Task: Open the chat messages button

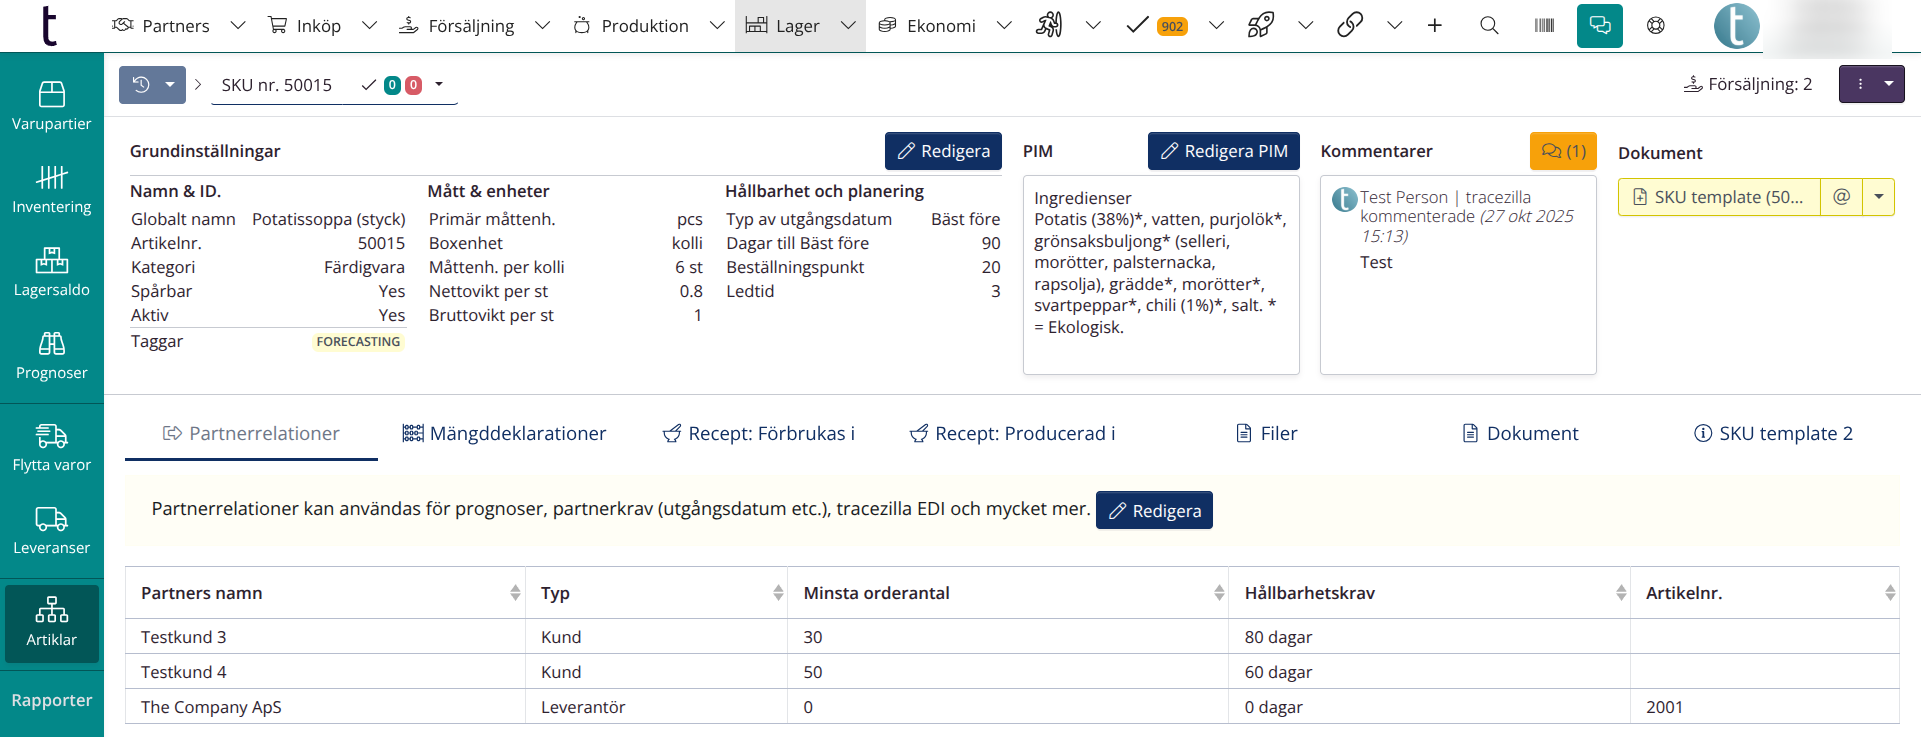Action: tap(1599, 26)
